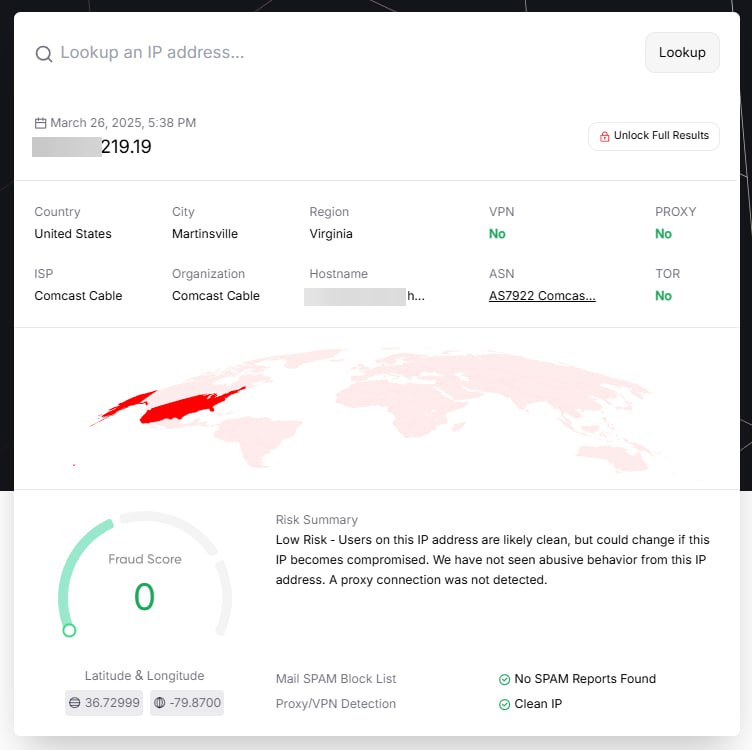This screenshot has width=752, height=750.
Task: Click the highlighted United States on map
Action: [190, 402]
